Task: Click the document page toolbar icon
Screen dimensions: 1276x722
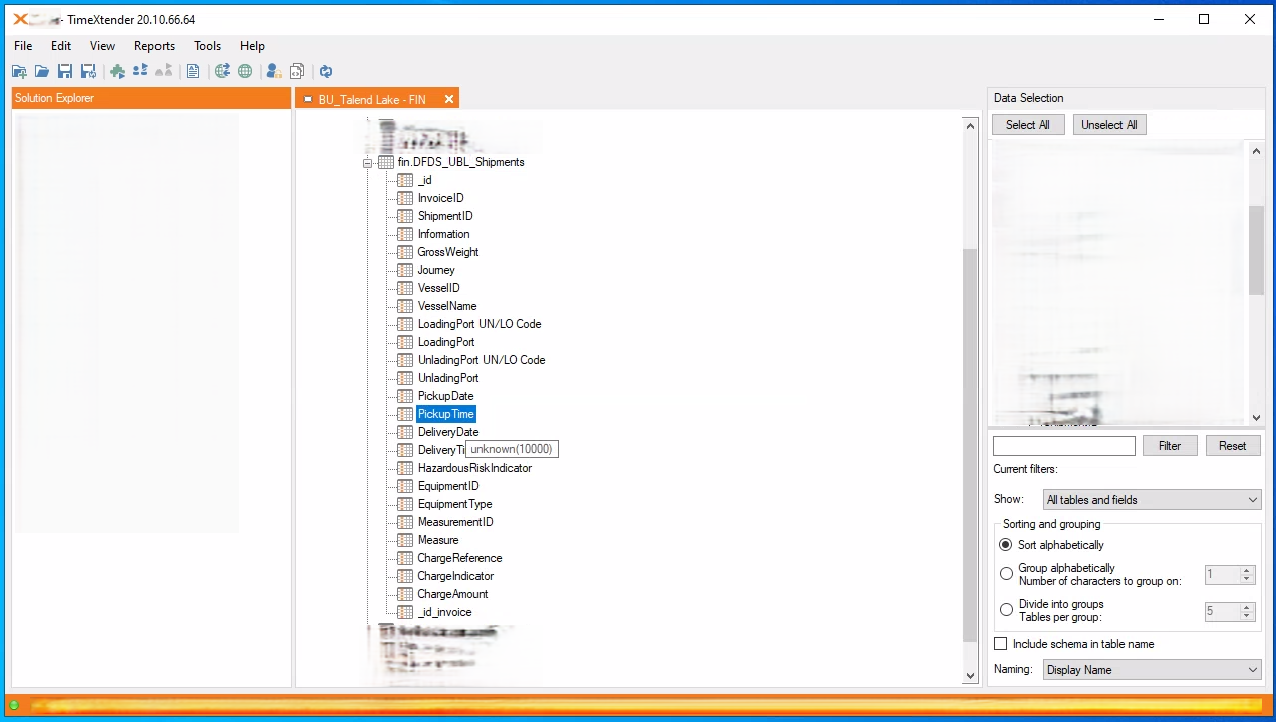Action: (x=193, y=71)
